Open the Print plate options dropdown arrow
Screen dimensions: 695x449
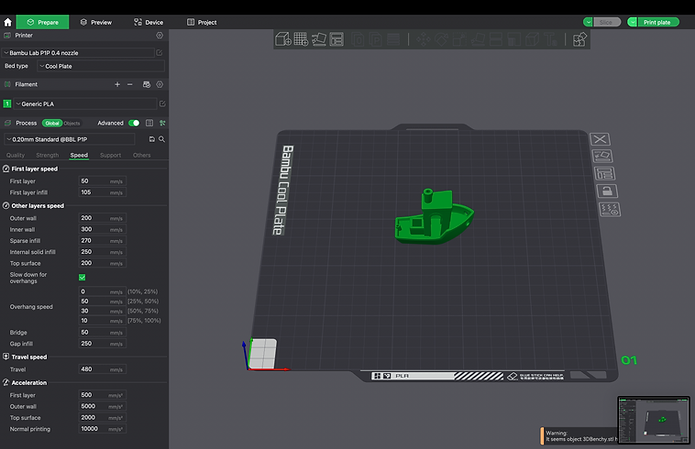632,22
